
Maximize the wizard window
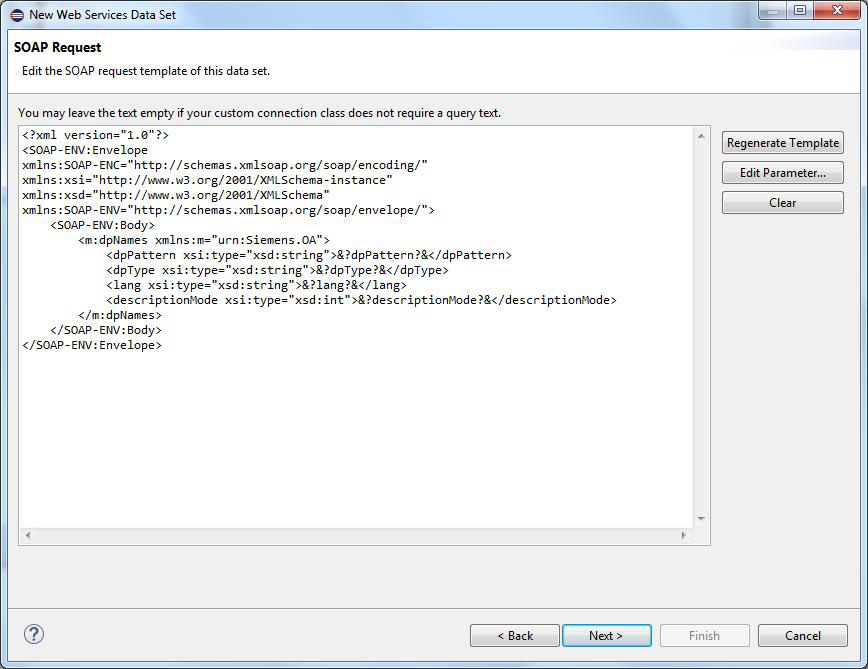tap(800, 11)
